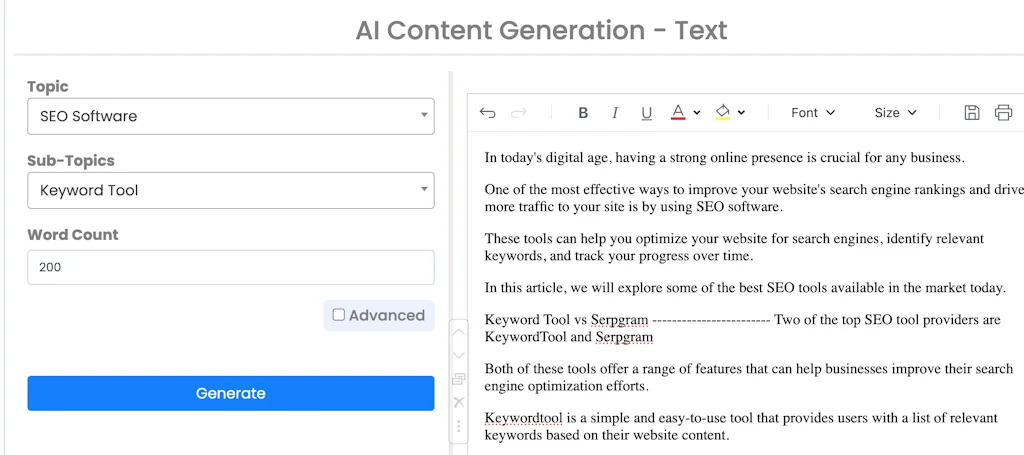Click the X delete icon on side handle
1024x455 pixels.
click(x=459, y=402)
